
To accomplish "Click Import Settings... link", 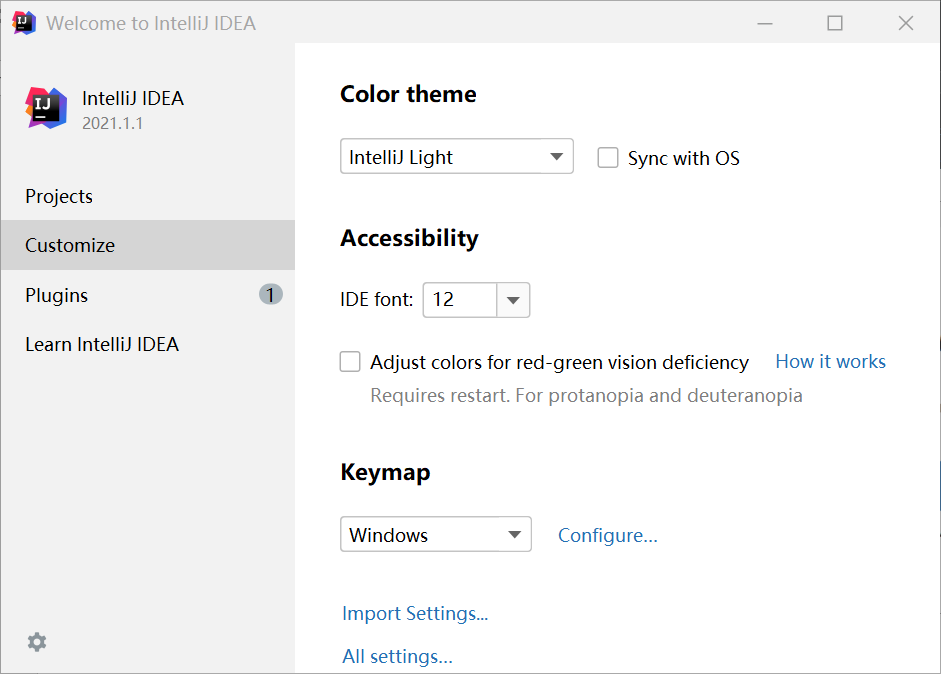I will click(x=415, y=613).
